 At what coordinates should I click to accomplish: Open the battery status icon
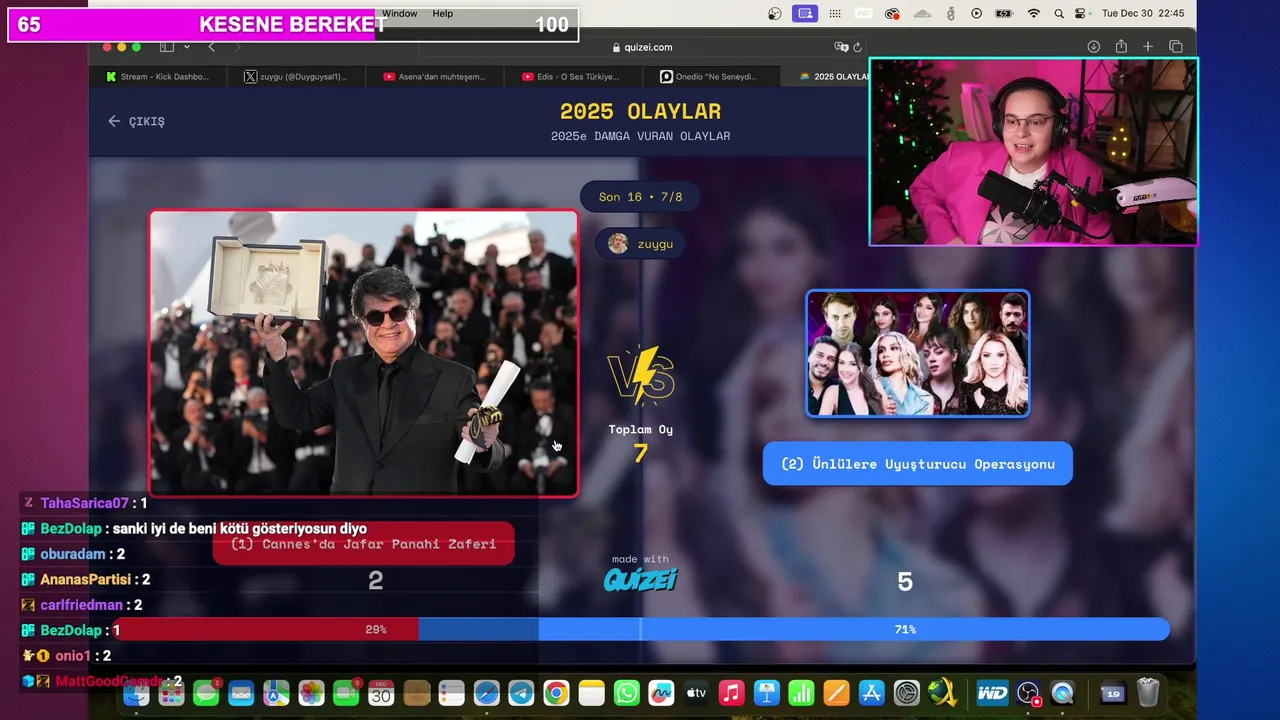point(1005,14)
